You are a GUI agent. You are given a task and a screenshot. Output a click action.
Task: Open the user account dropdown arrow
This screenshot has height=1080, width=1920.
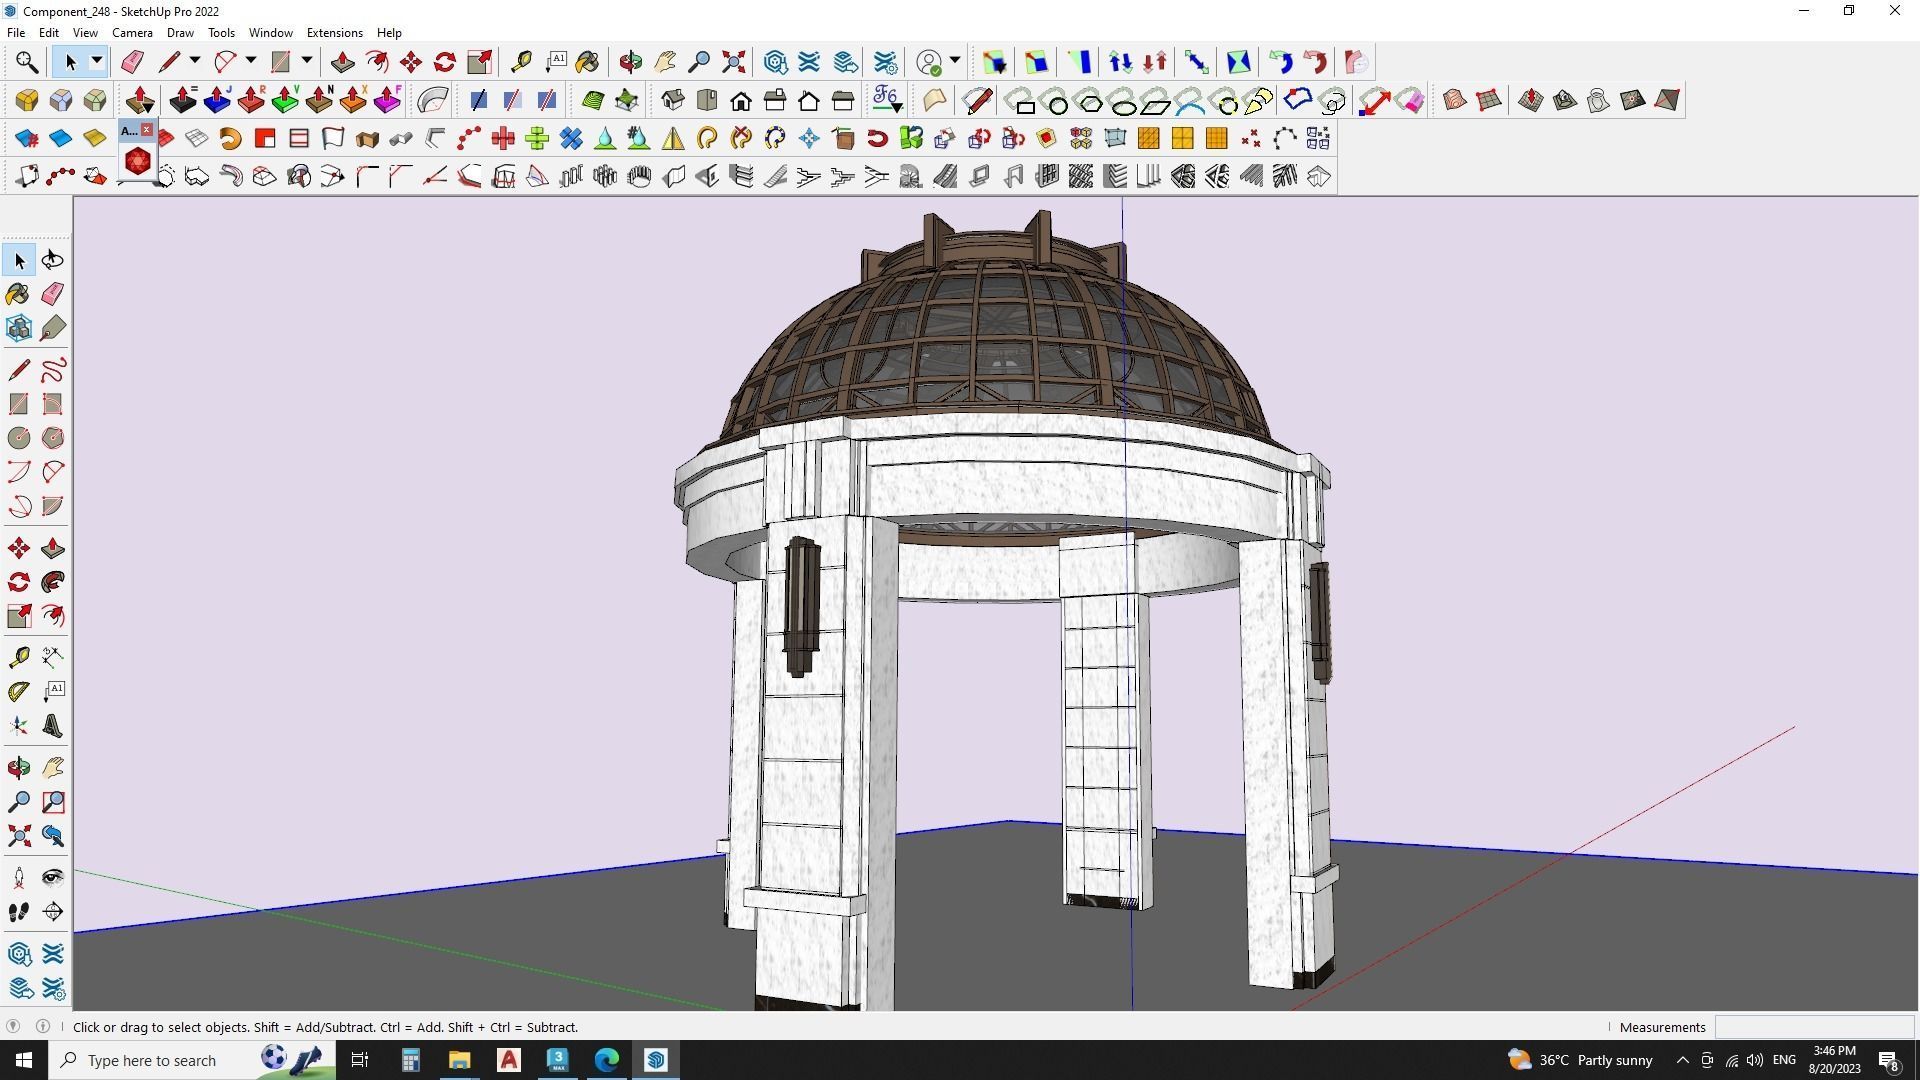pyautogui.click(x=955, y=62)
